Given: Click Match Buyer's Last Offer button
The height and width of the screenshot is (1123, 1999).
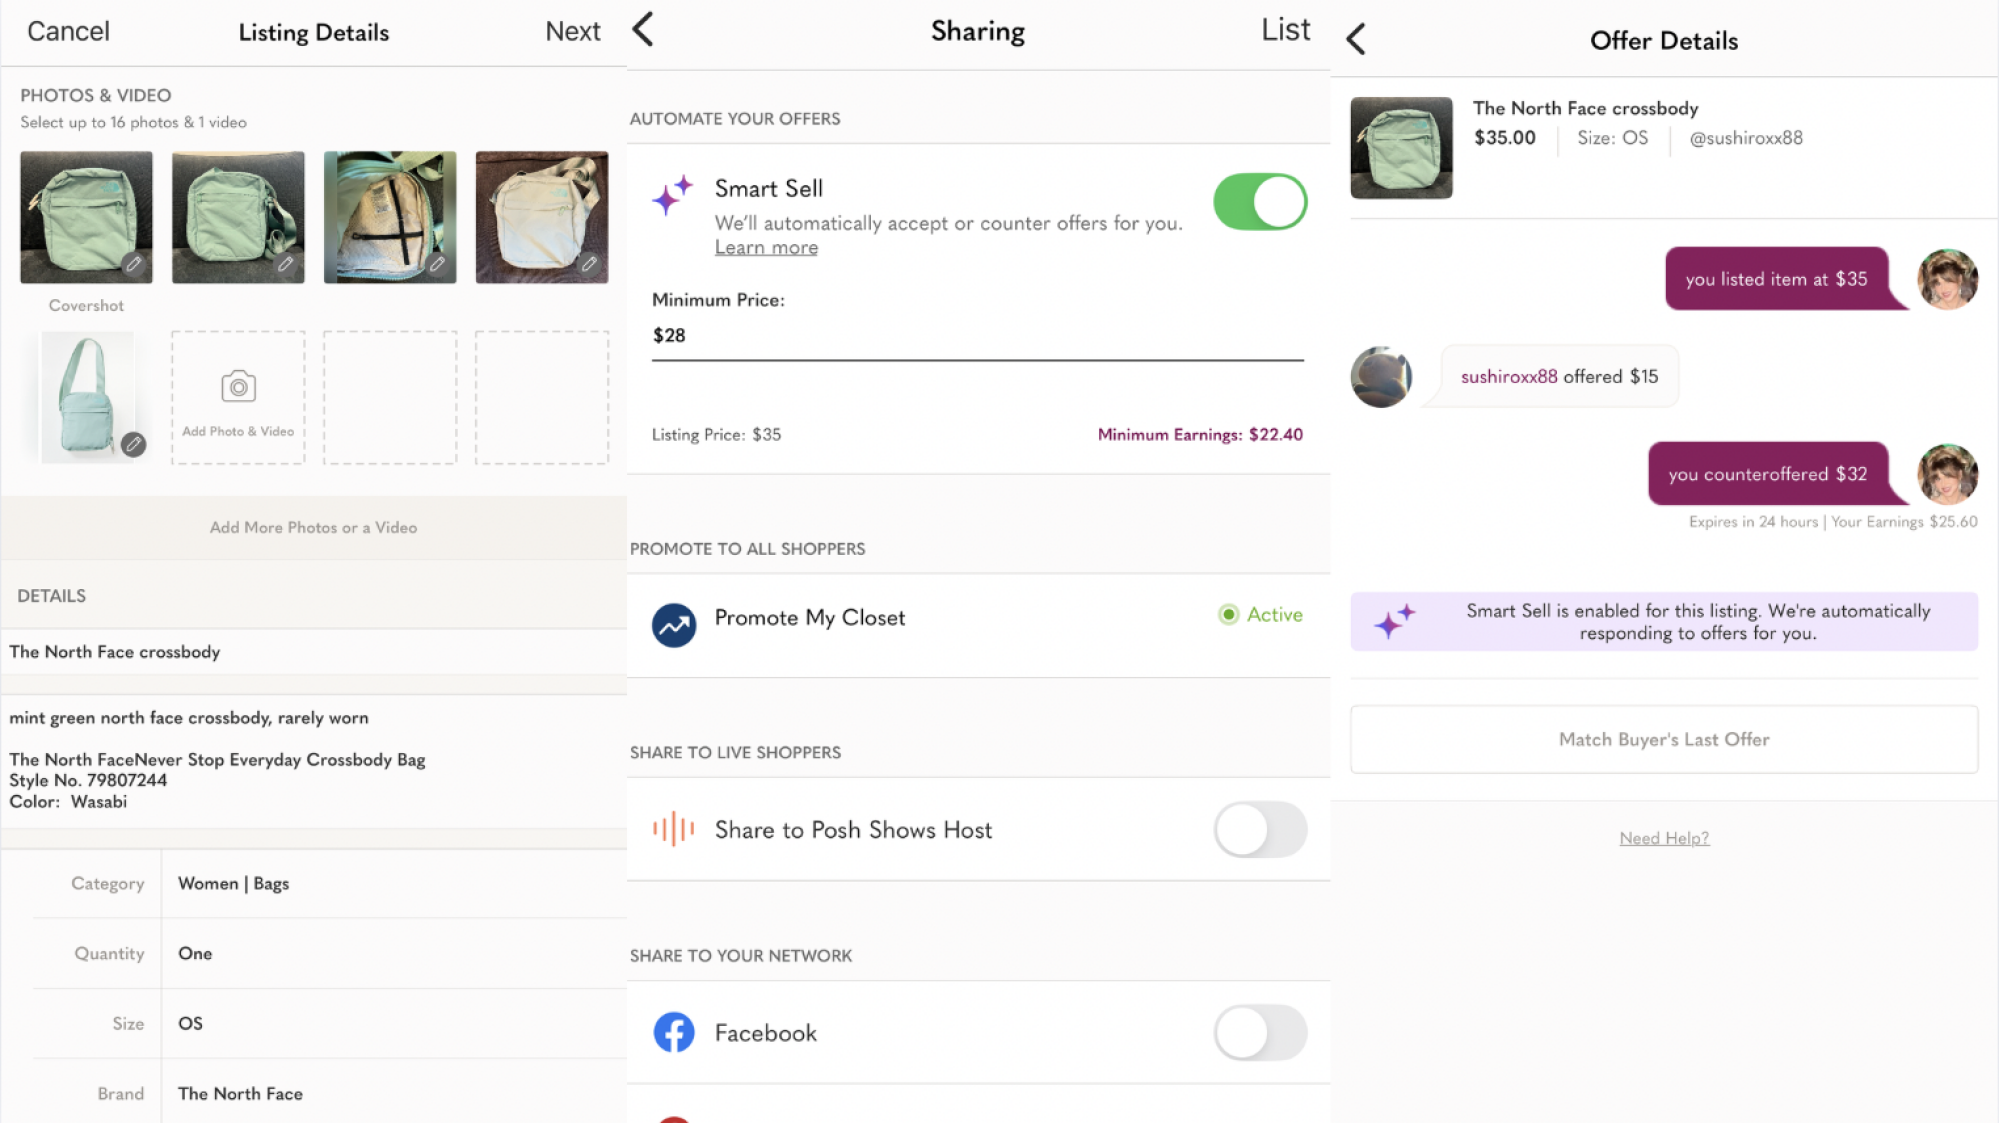Looking at the screenshot, I should coord(1663,740).
